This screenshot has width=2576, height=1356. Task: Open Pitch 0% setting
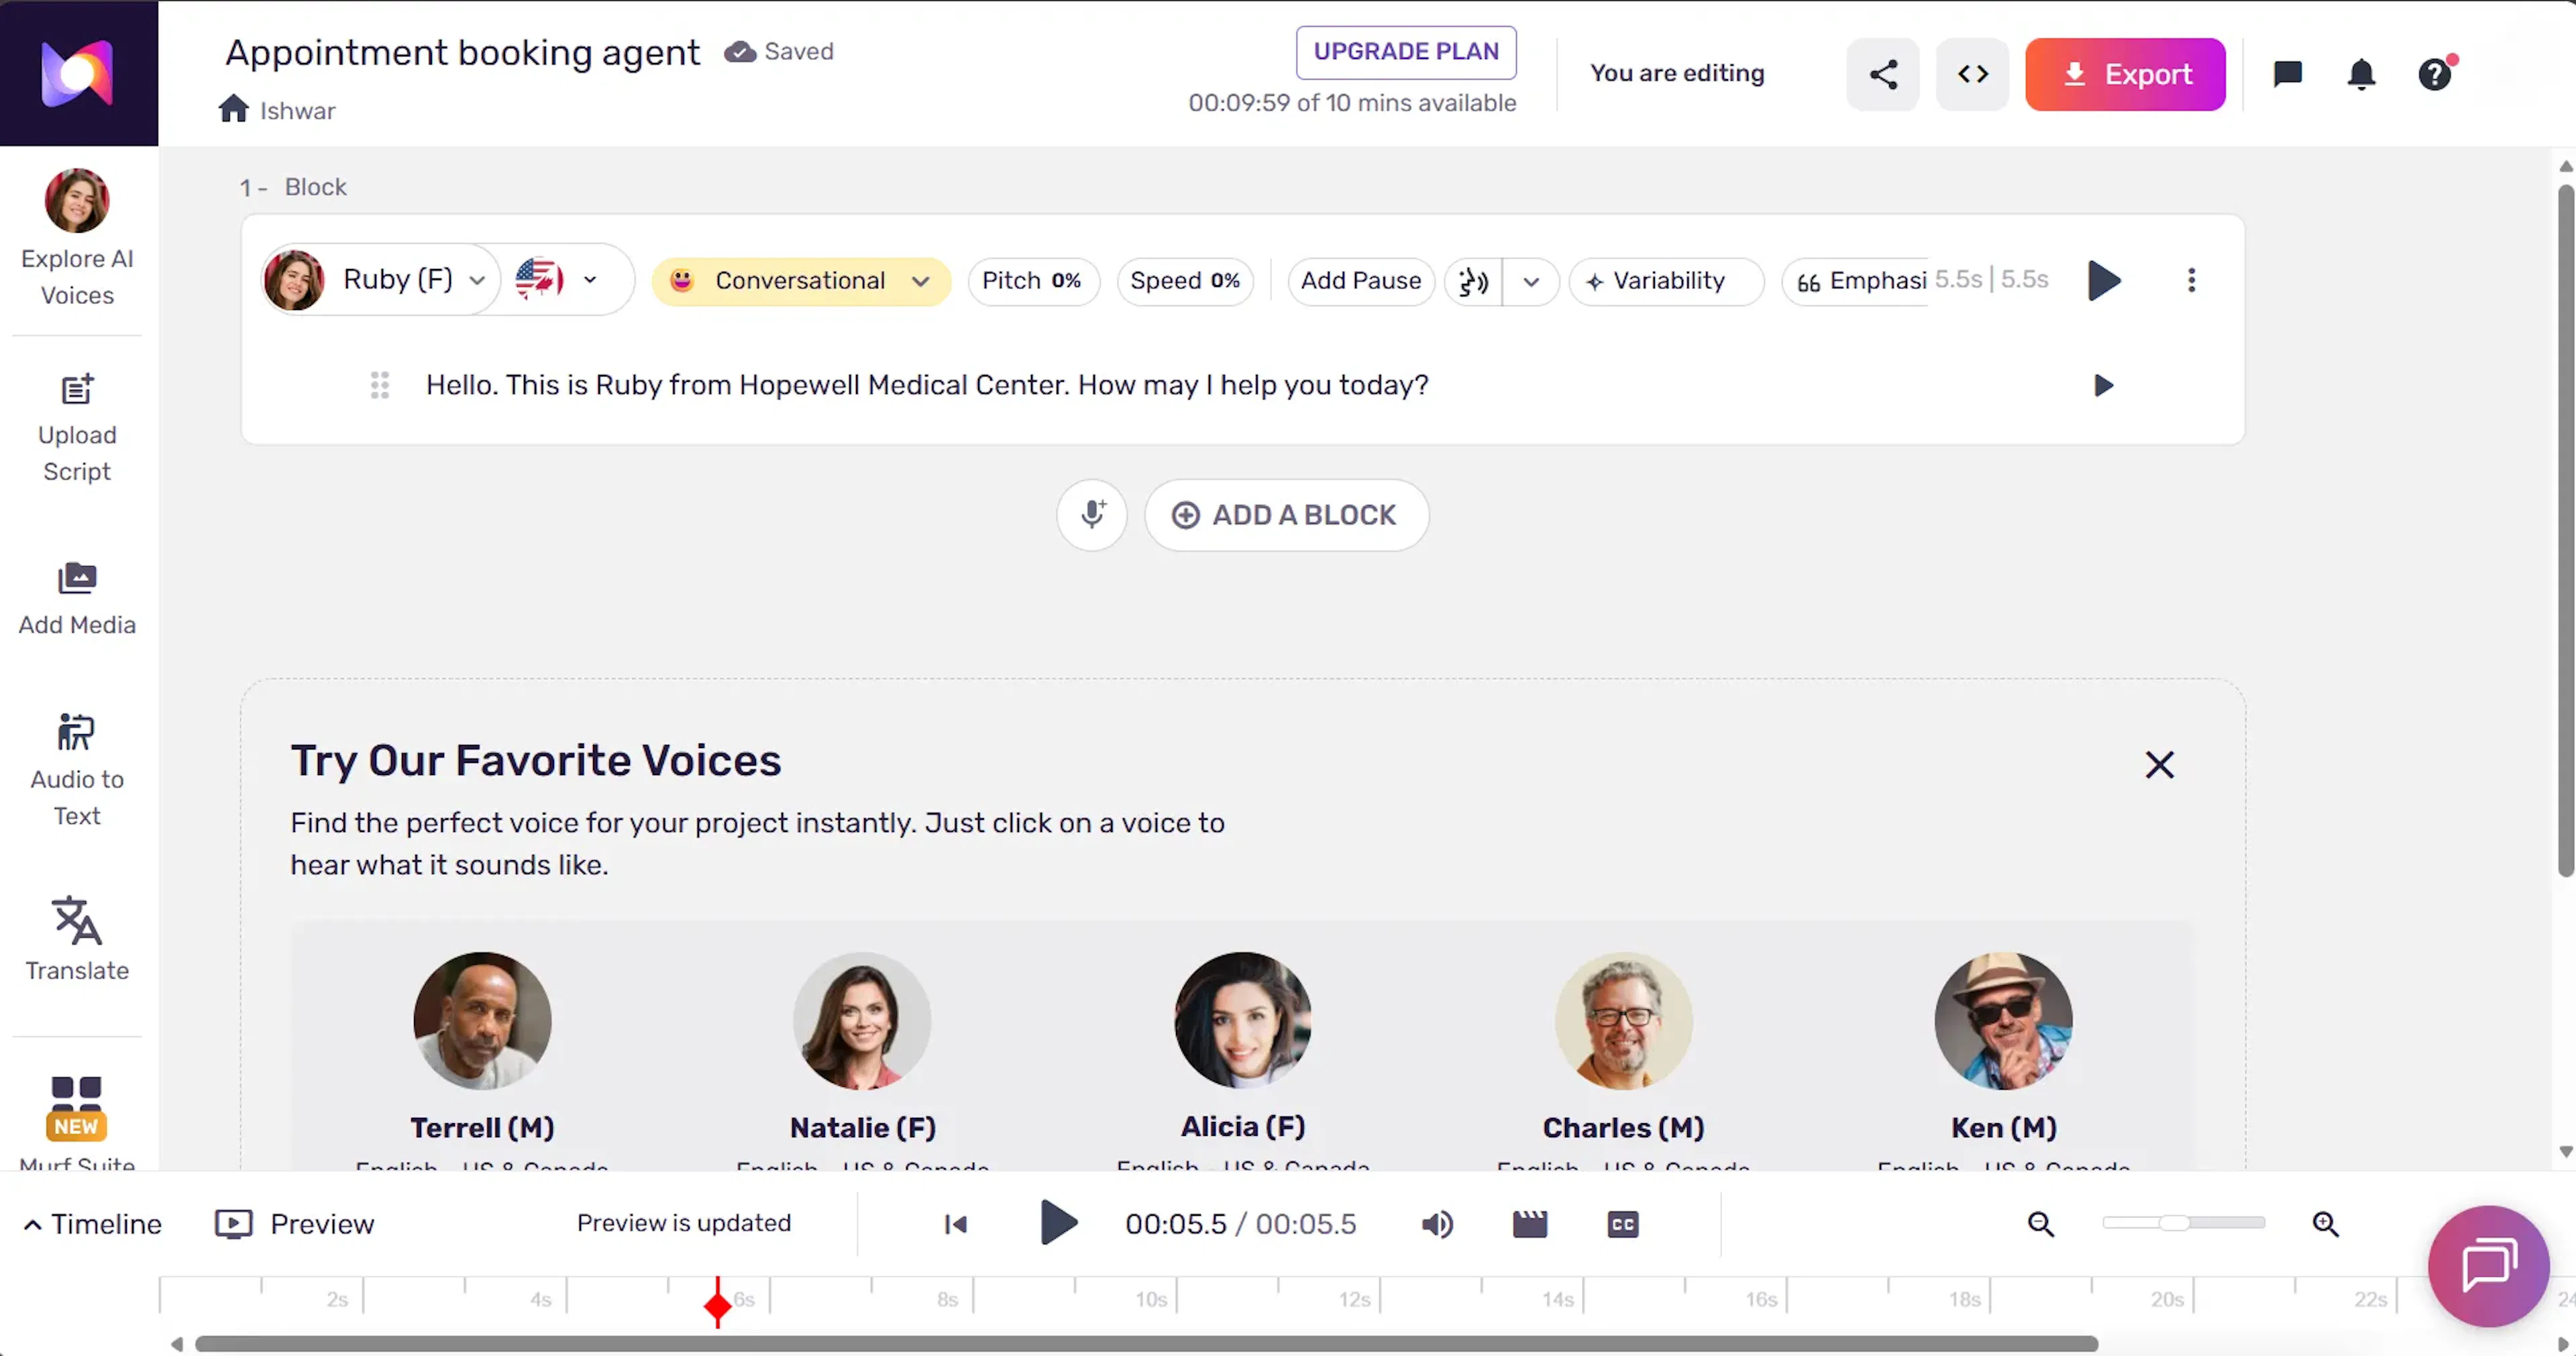1033,281
